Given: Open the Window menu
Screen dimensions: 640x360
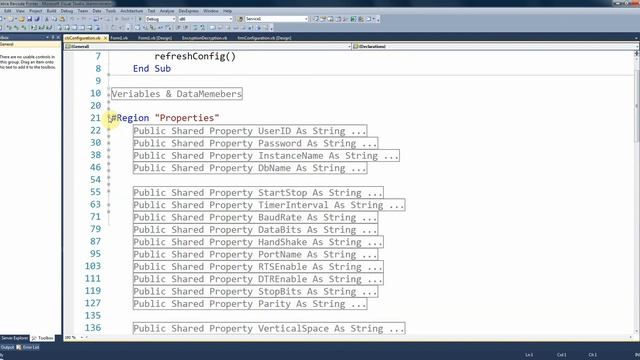Looking at the screenshot, I should point(211,11).
